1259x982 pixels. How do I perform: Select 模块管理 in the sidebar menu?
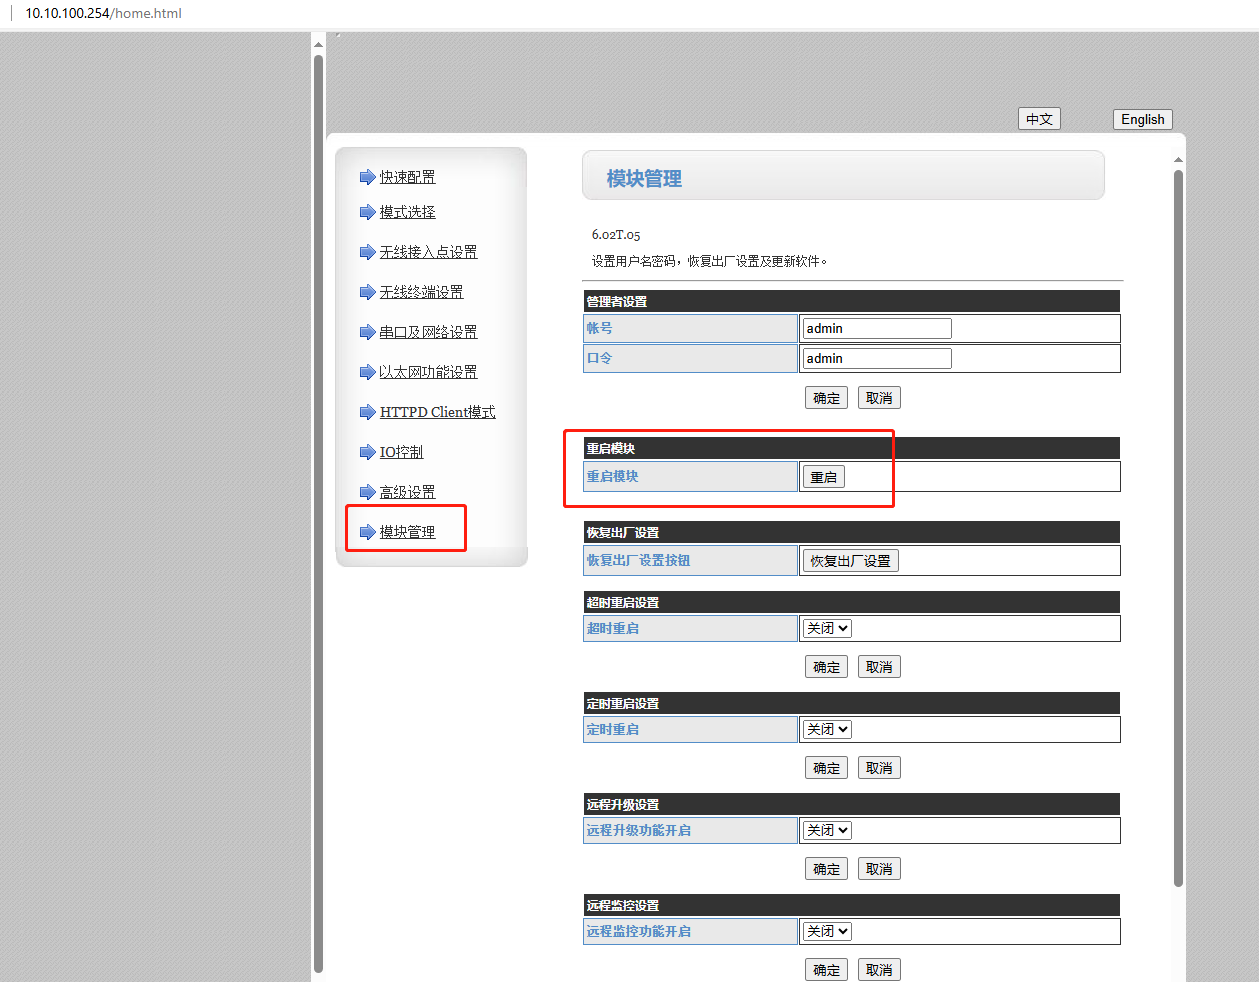click(407, 532)
